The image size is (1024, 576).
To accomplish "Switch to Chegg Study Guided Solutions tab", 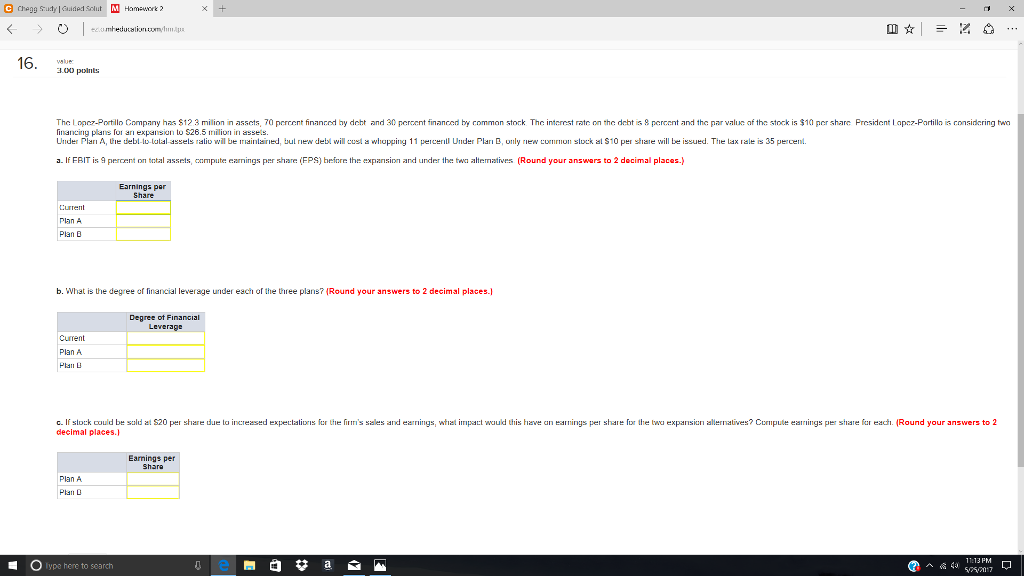I will point(54,8).
